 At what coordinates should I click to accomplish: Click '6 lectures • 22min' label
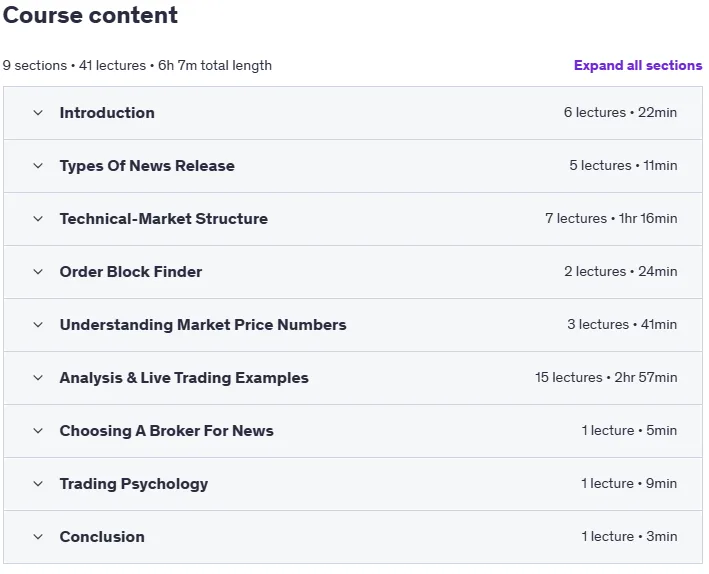pyautogui.click(x=620, y=112)
